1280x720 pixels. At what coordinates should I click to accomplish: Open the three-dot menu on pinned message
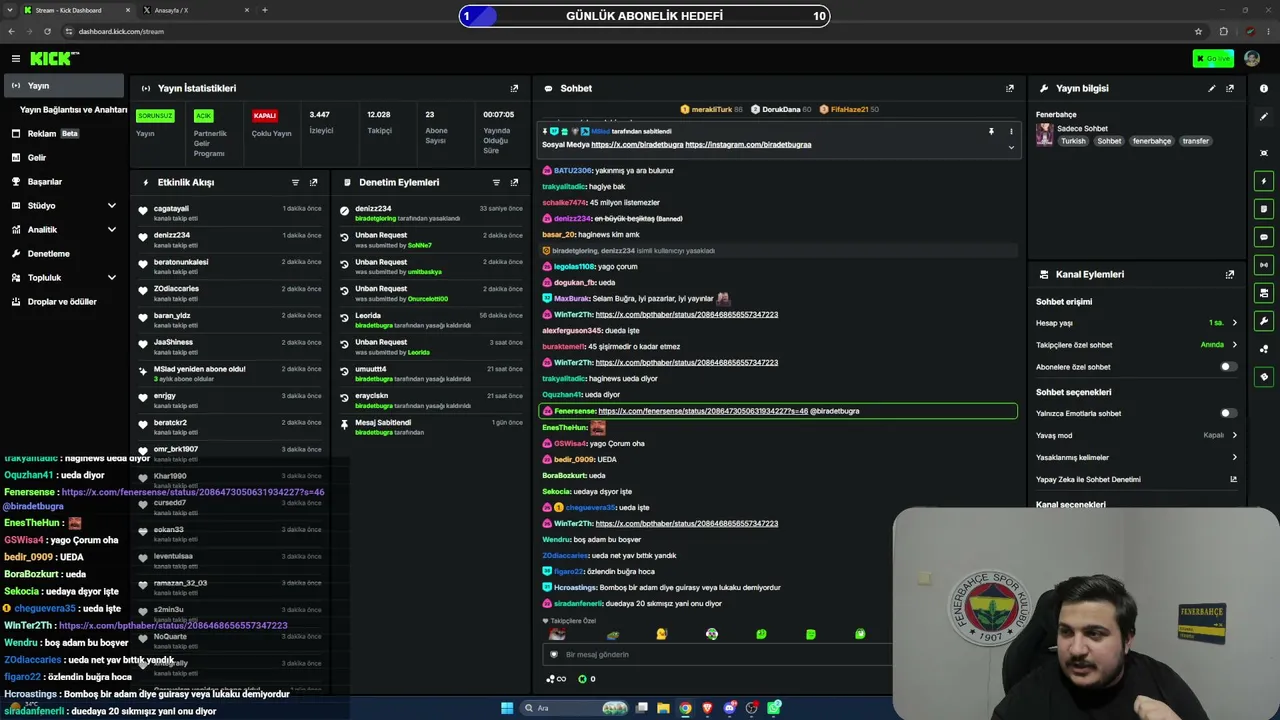tap(1011, 131)
